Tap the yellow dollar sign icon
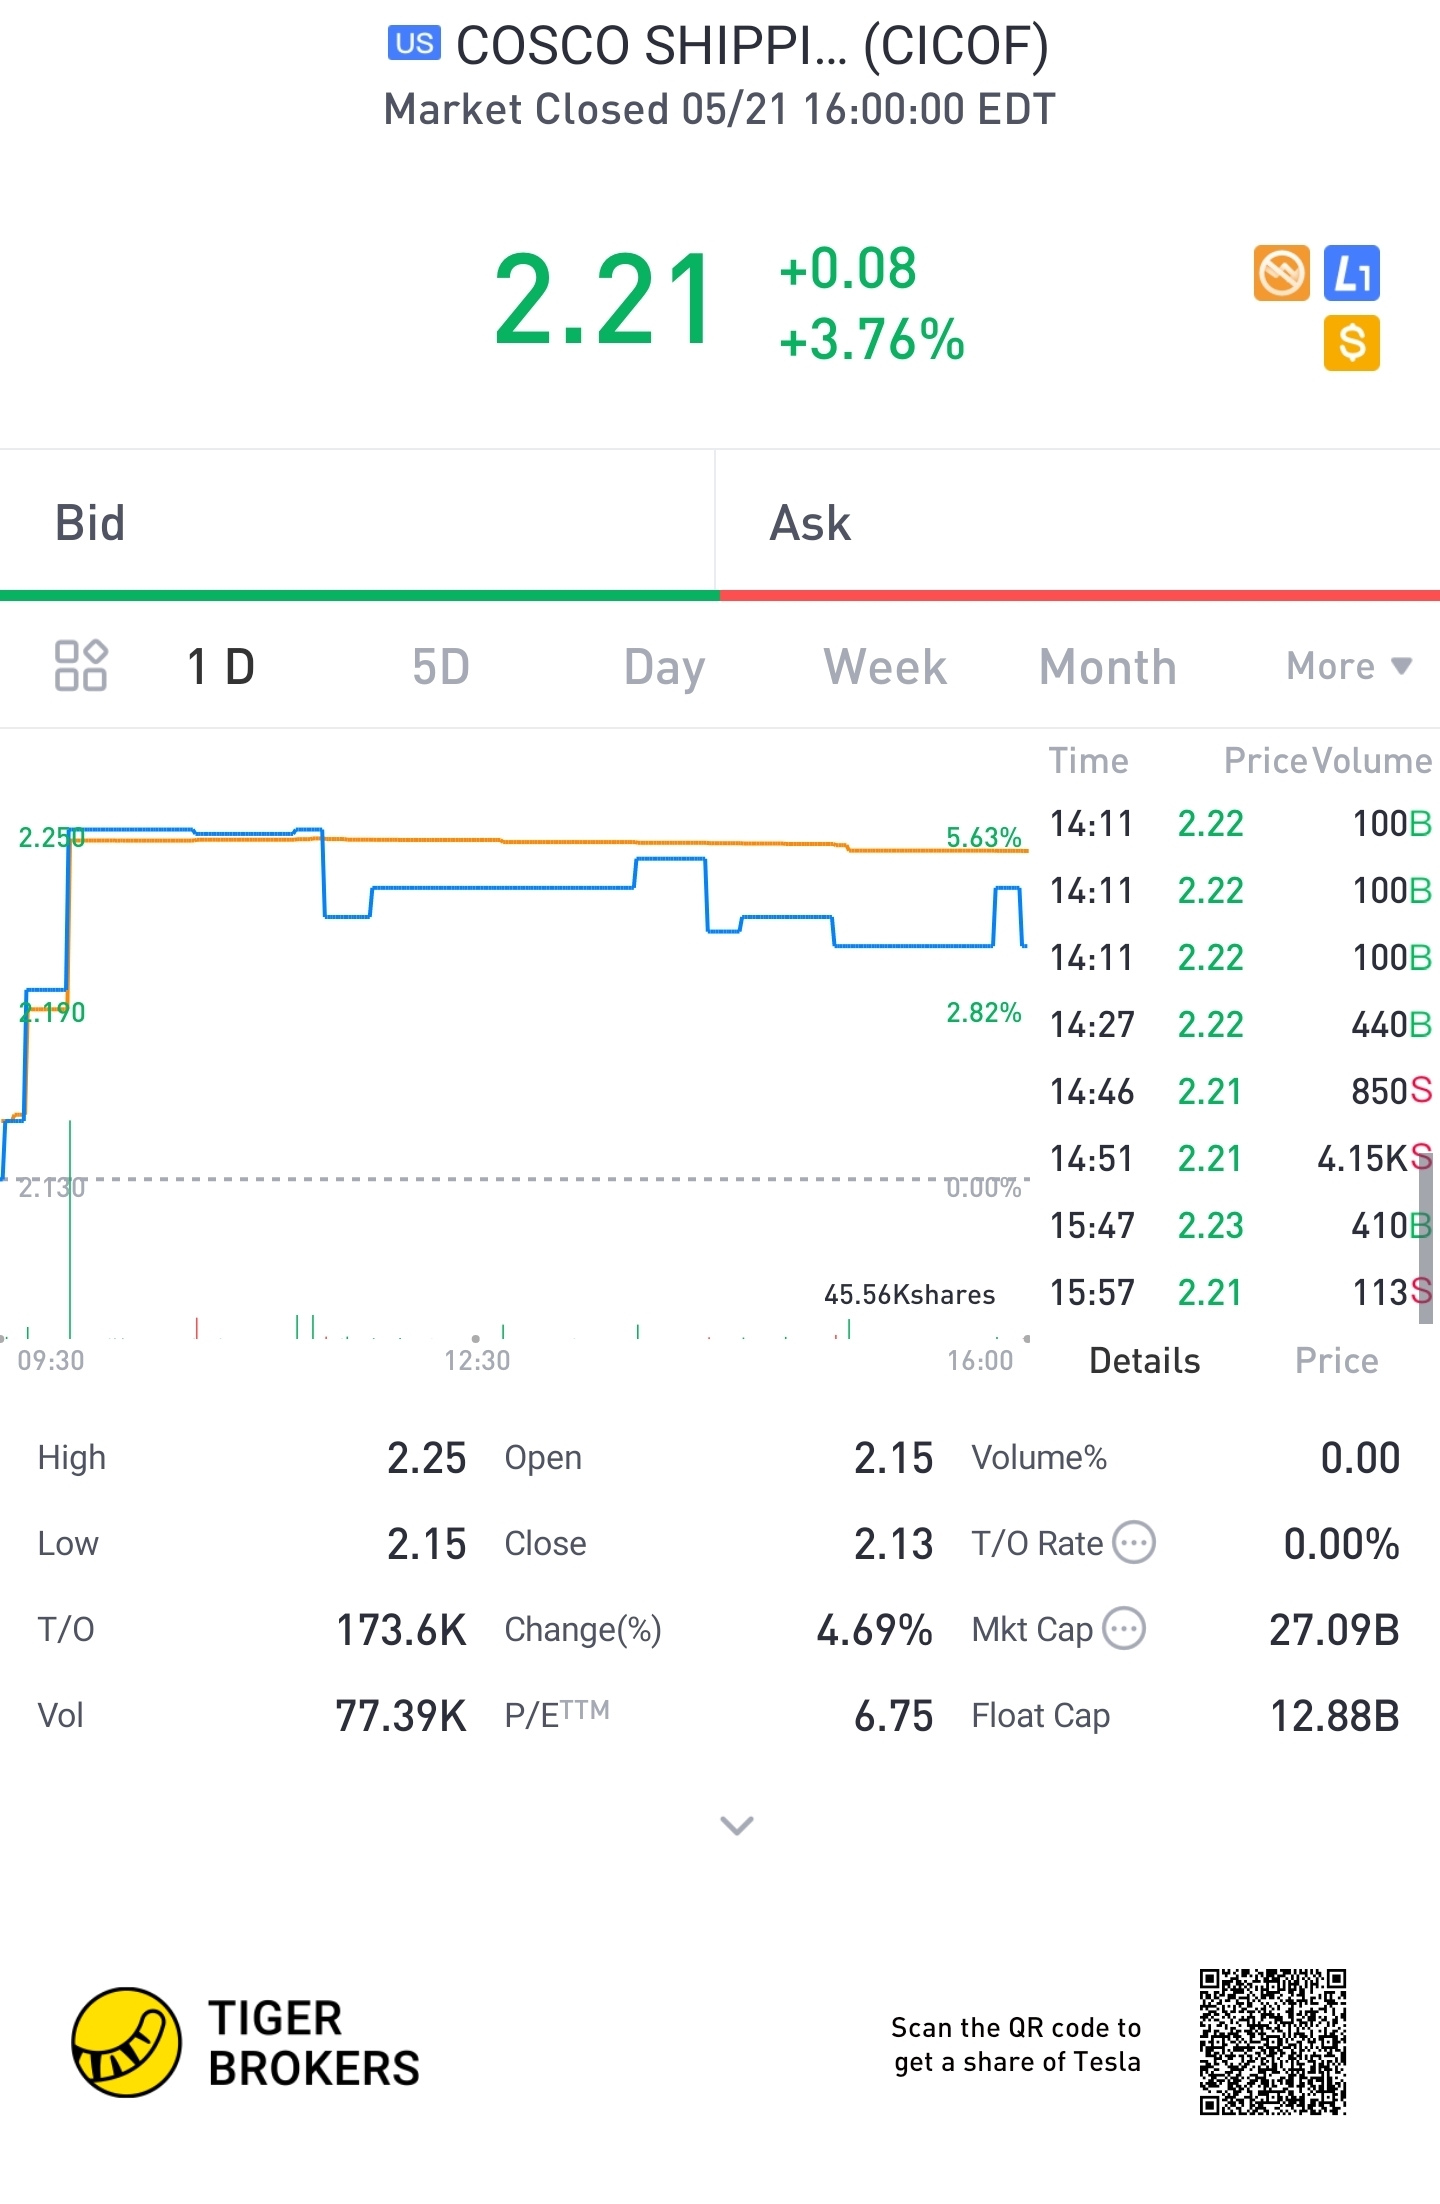 coord(1352,343)
